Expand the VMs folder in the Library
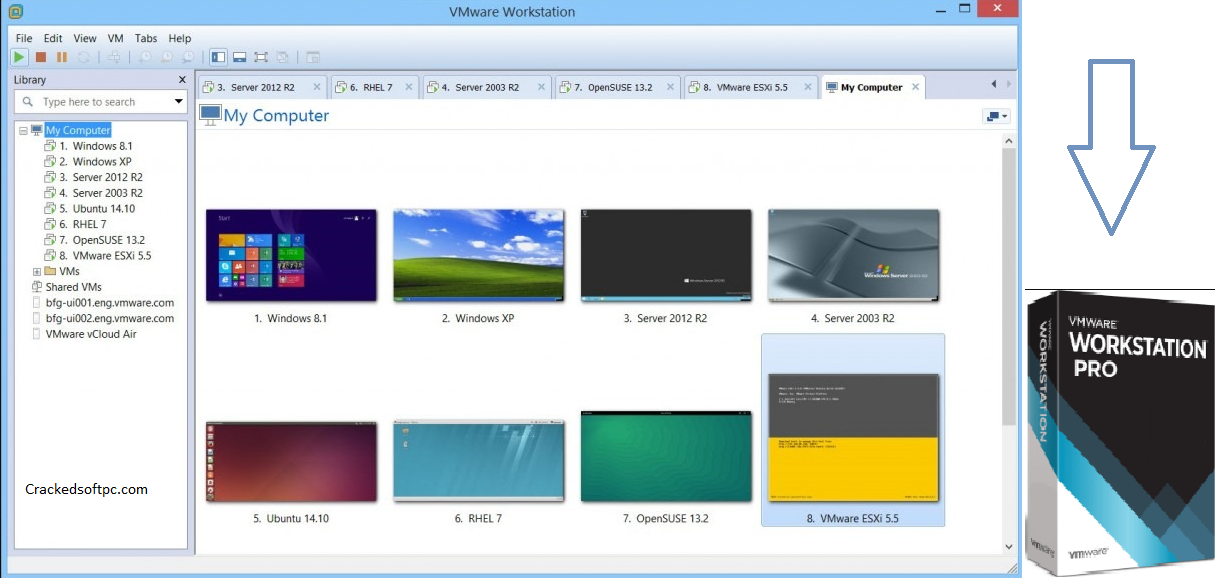The width and height of the screenshot is (1224, 580). pos(37,271)
